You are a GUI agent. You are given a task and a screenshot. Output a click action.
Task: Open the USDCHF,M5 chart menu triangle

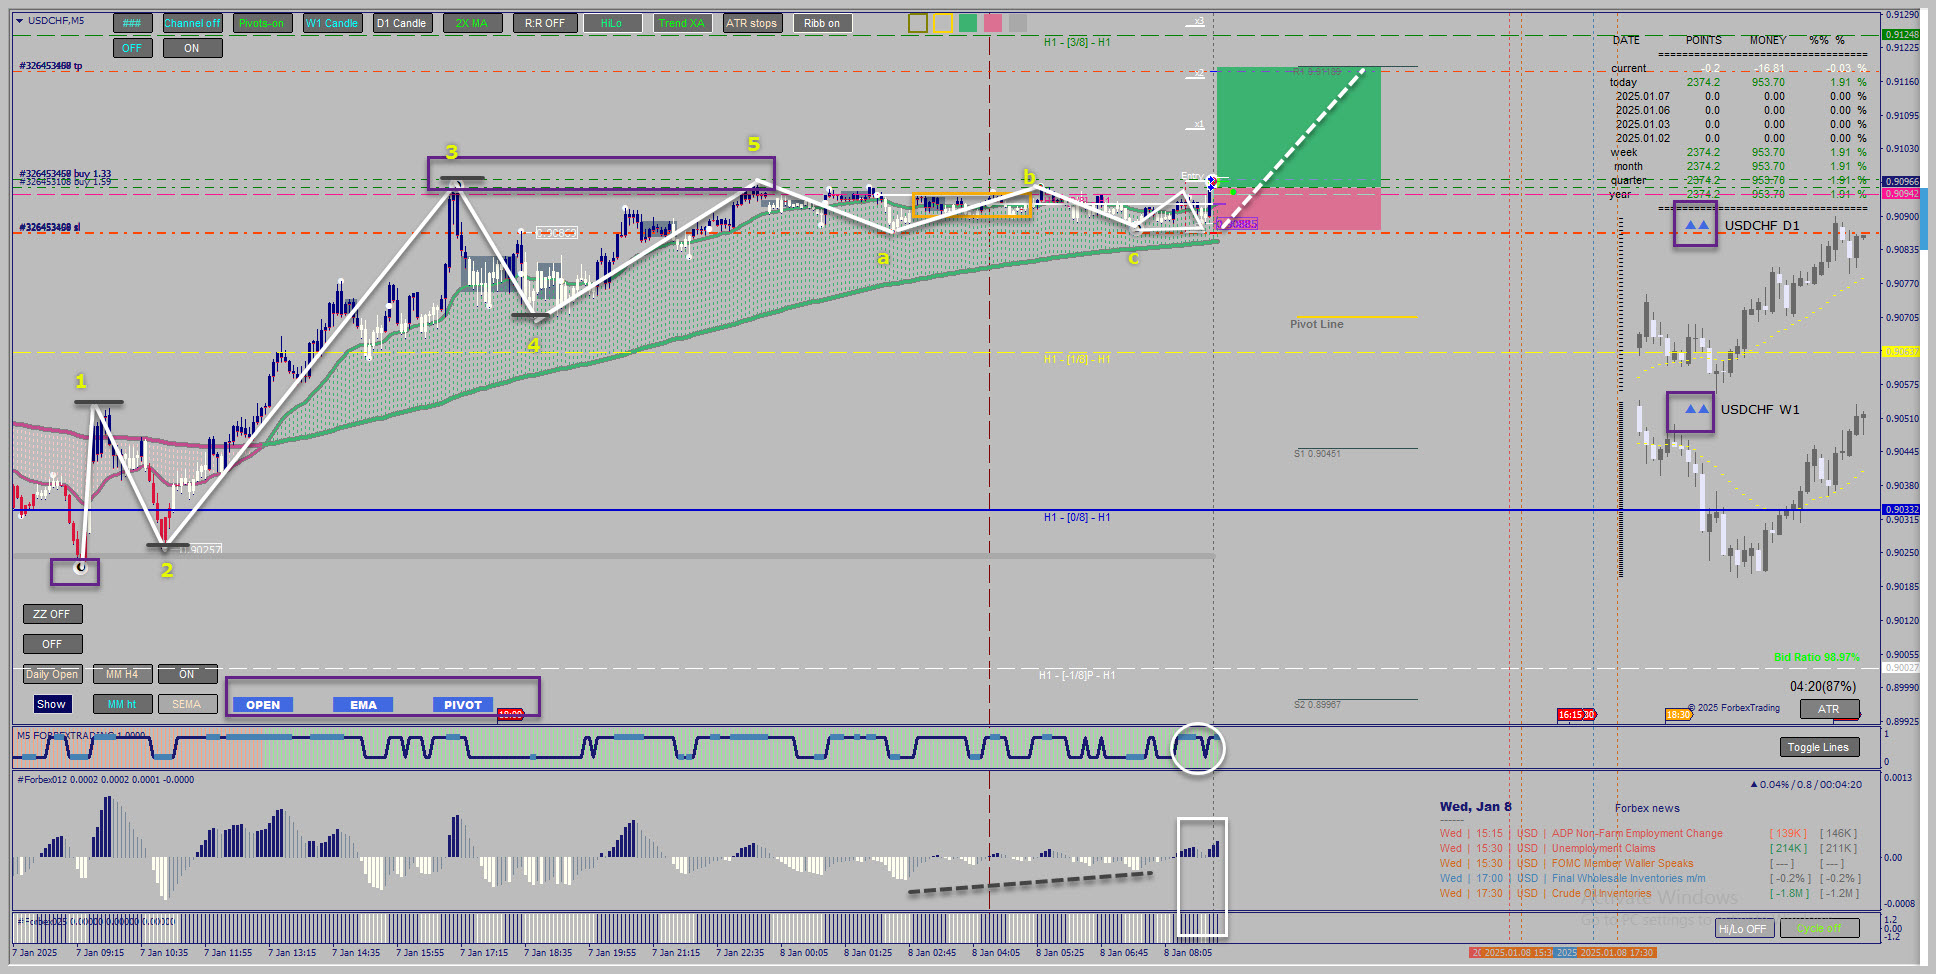click(19, 20)
